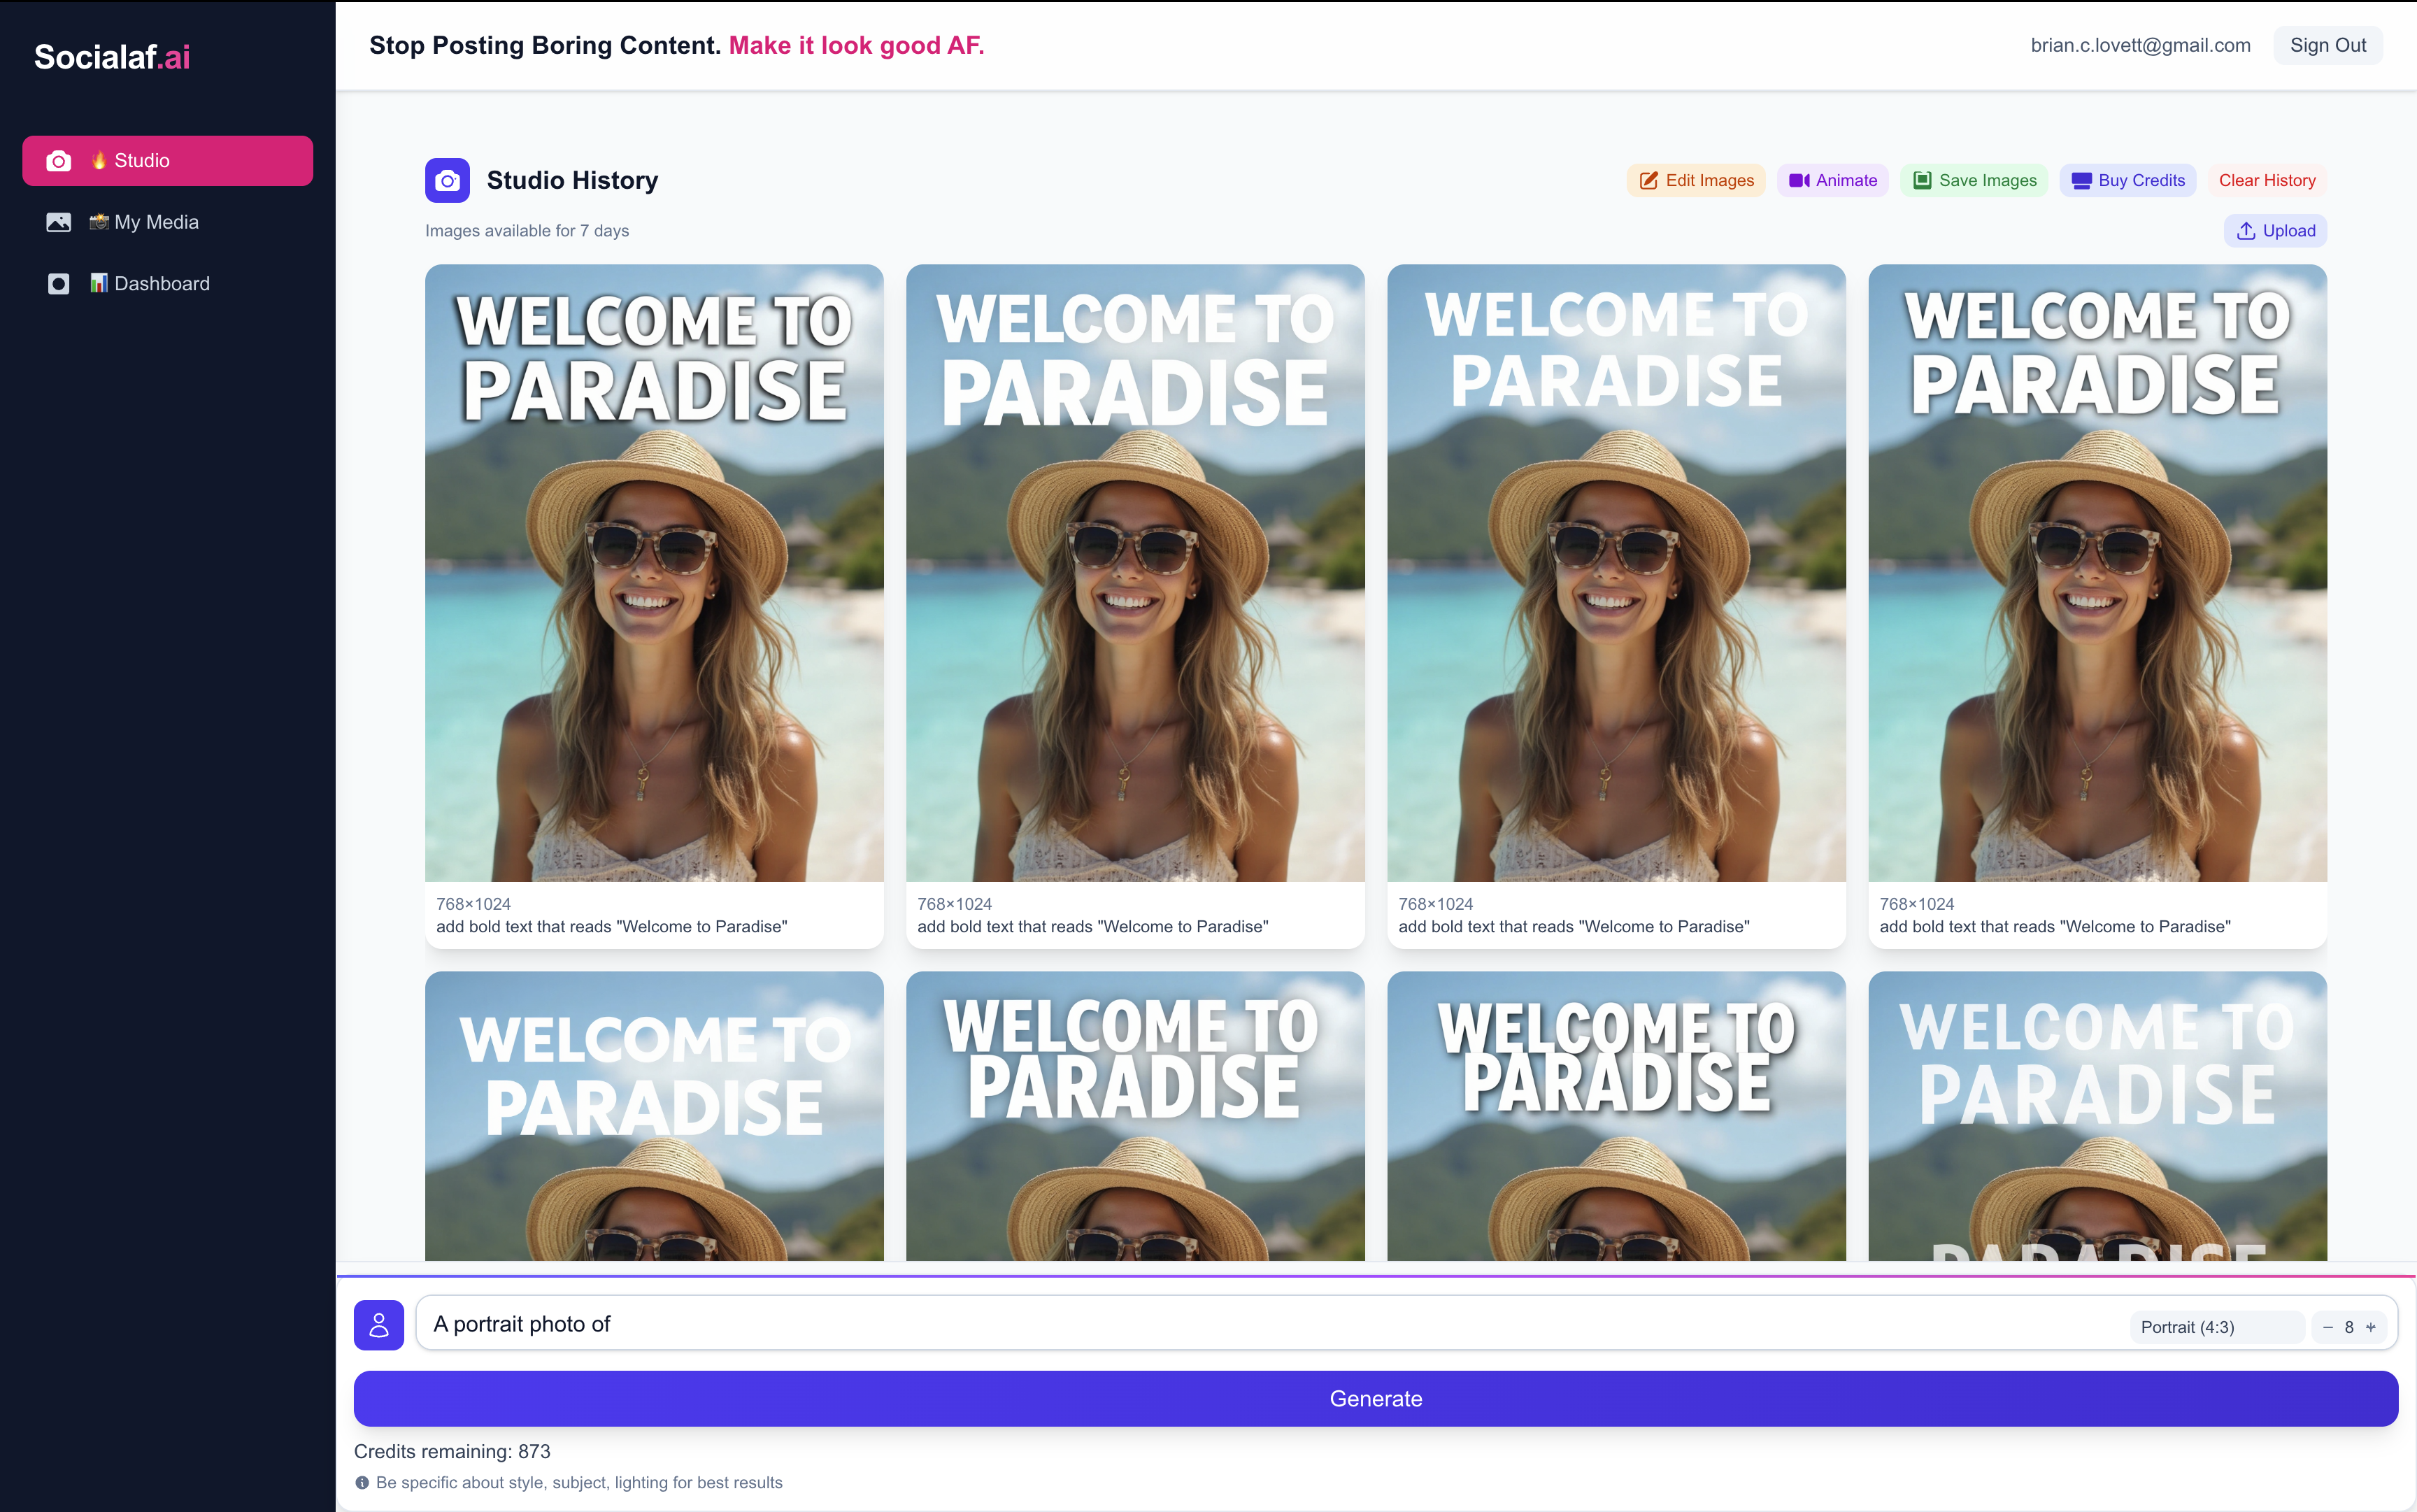
Task: Open the second image in the second row
Action: point(1135,1116)
